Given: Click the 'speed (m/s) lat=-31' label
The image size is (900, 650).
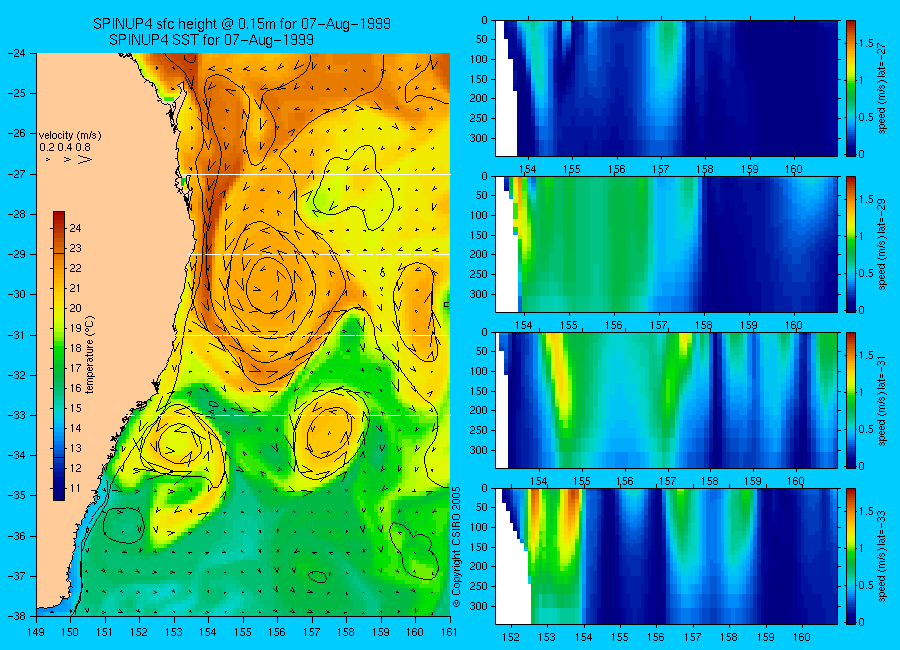Looking at the screenshot, I should point(882,400).
